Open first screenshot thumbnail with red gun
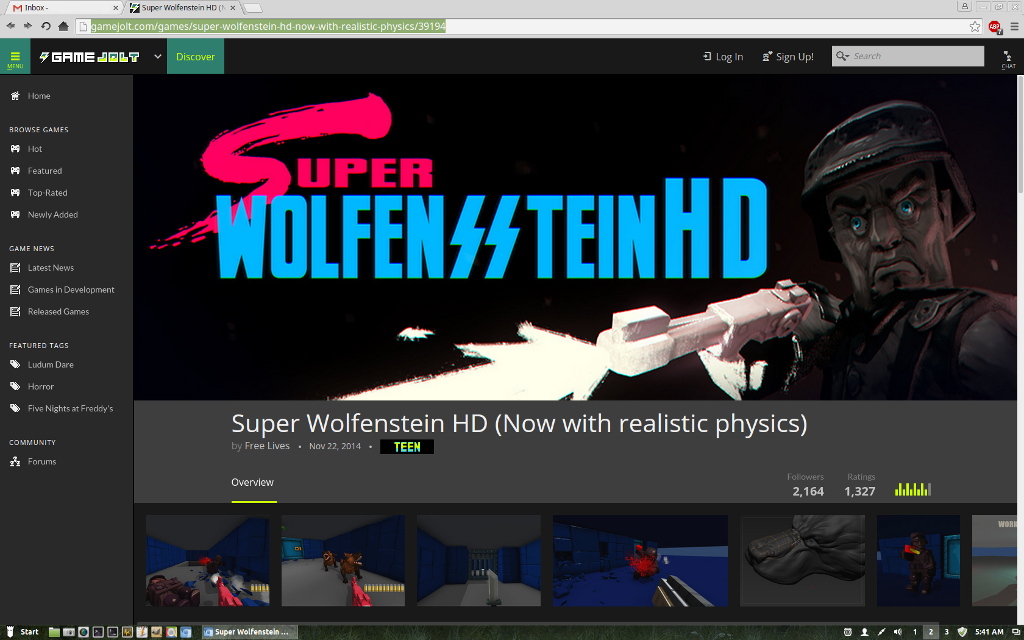The height and width of the screenshot is (640, 1024). pos(208,560)
